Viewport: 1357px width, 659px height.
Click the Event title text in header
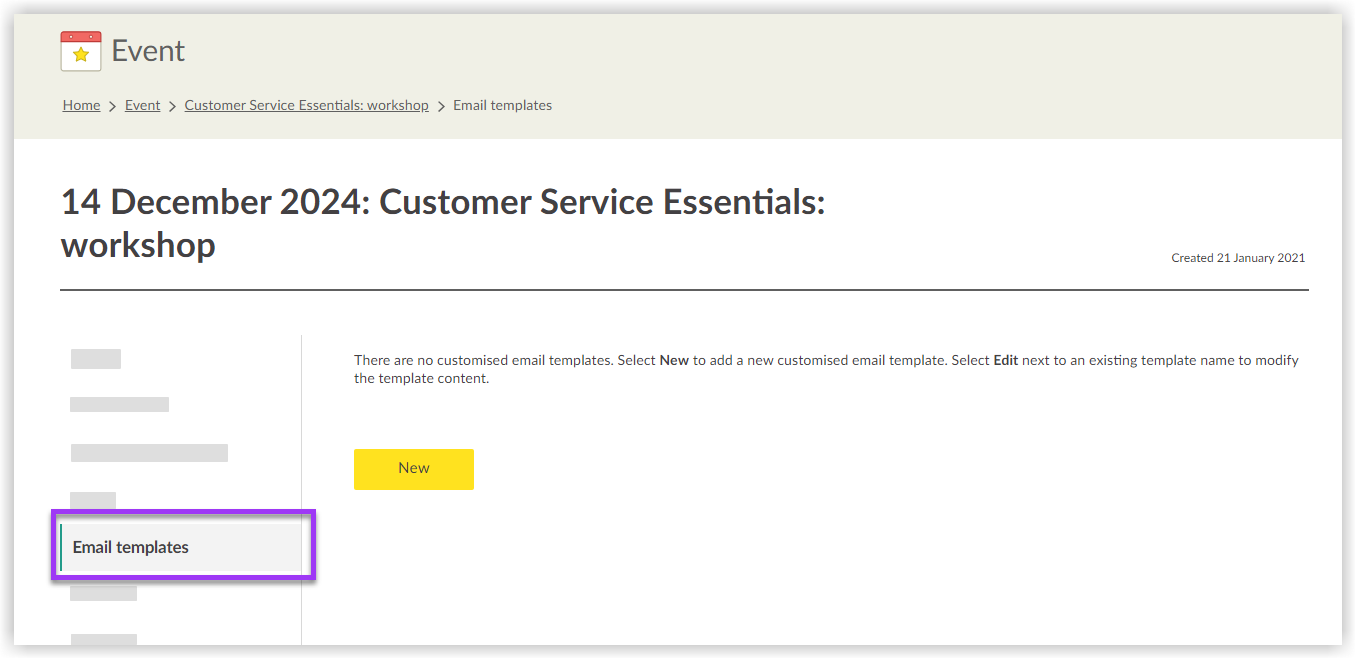click(148, 51)
